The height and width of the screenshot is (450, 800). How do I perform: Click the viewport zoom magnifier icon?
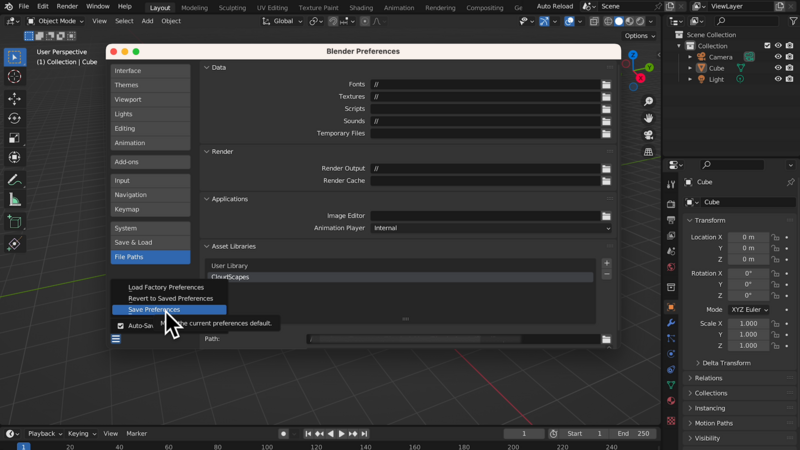[648, 102]
